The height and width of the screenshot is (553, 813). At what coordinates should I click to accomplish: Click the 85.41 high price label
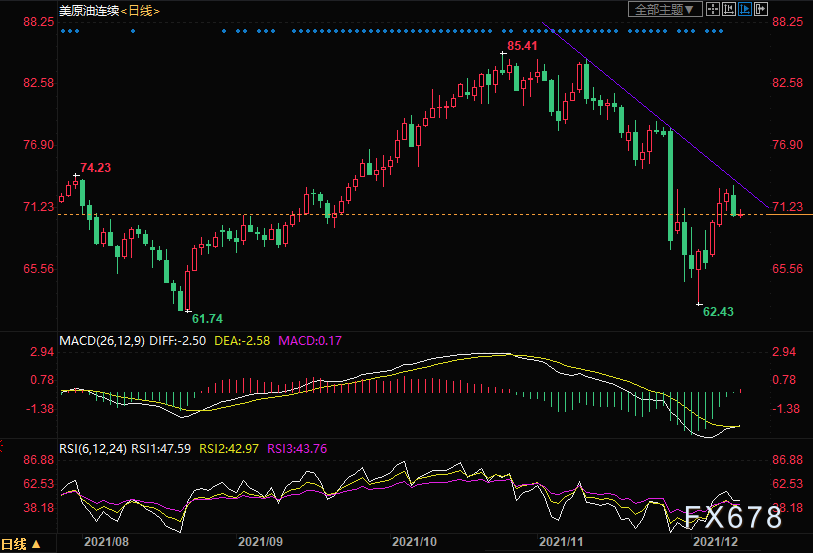(x=522, y=46)
